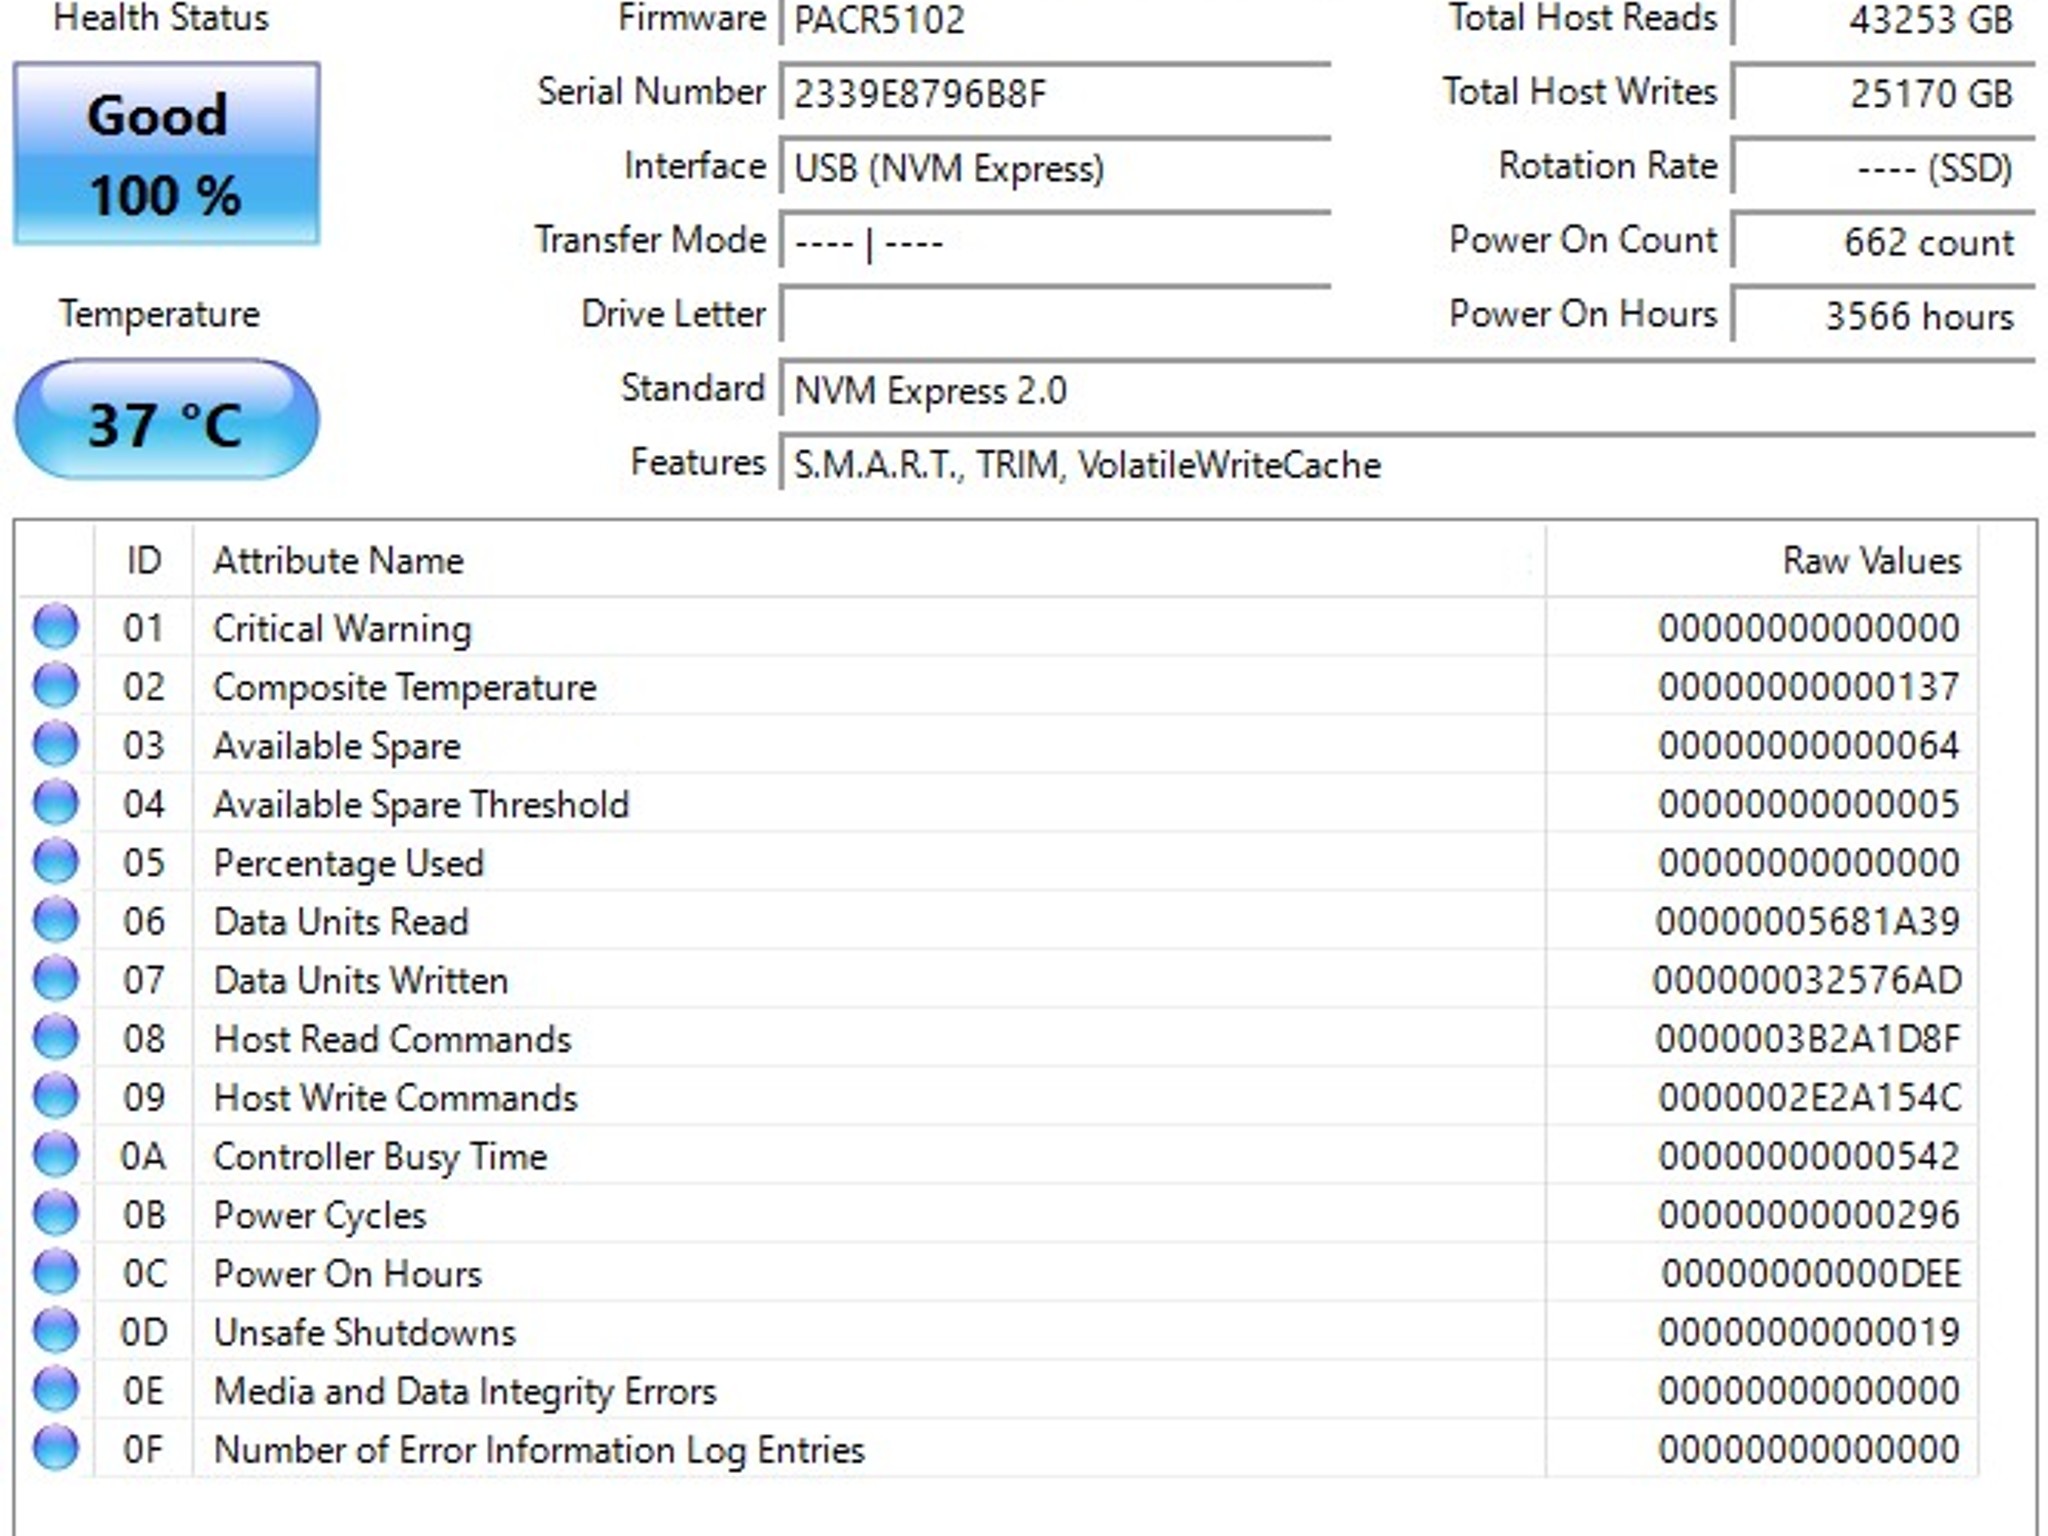Click the status orb for Power Cycles
The width and height of the screenshot is (2048, 1536).
(x=55, y=1214)
